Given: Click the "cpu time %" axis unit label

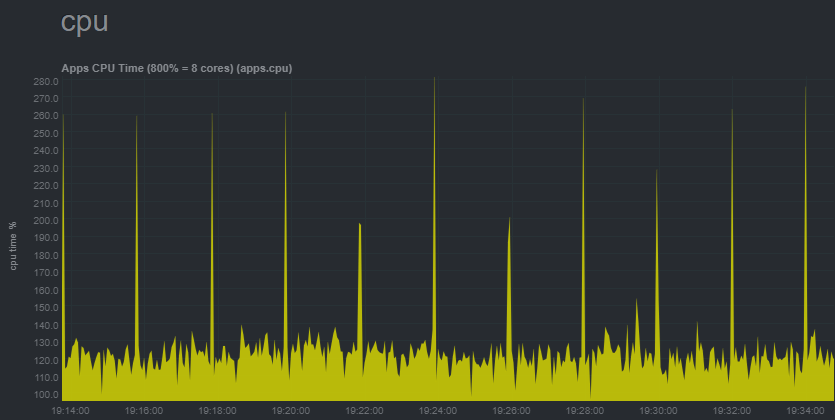Looking at the screenshot, I should (13, 245).
